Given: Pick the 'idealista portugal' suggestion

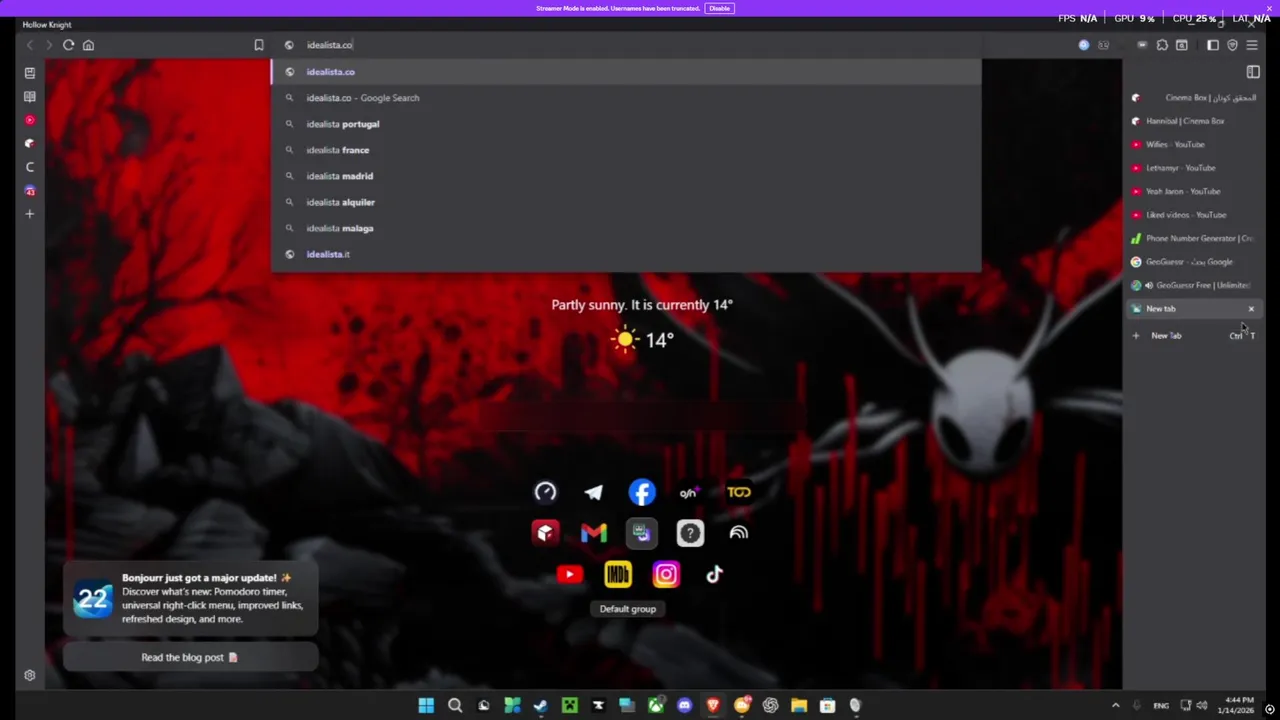Looking at the screenshot, I should pos(626,124).
